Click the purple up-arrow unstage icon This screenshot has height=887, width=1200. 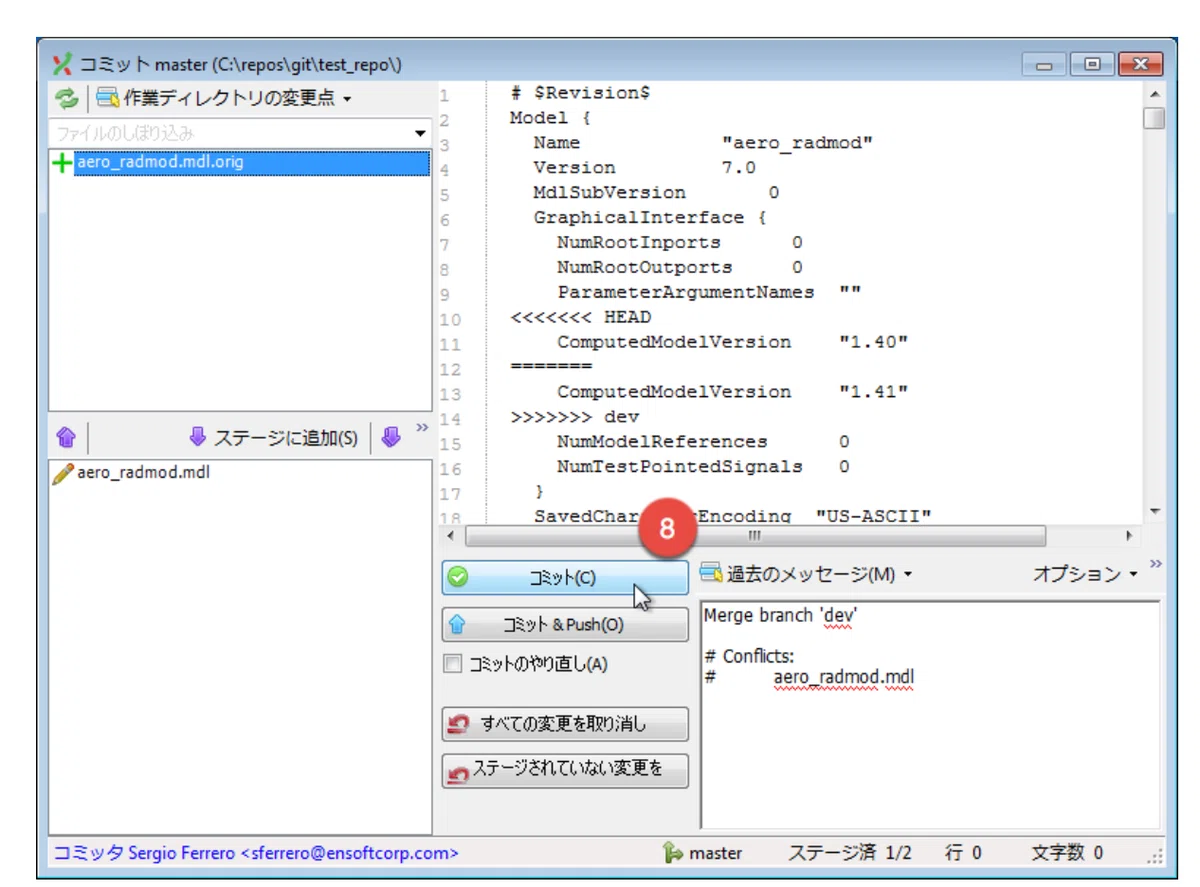click(66, 437)
